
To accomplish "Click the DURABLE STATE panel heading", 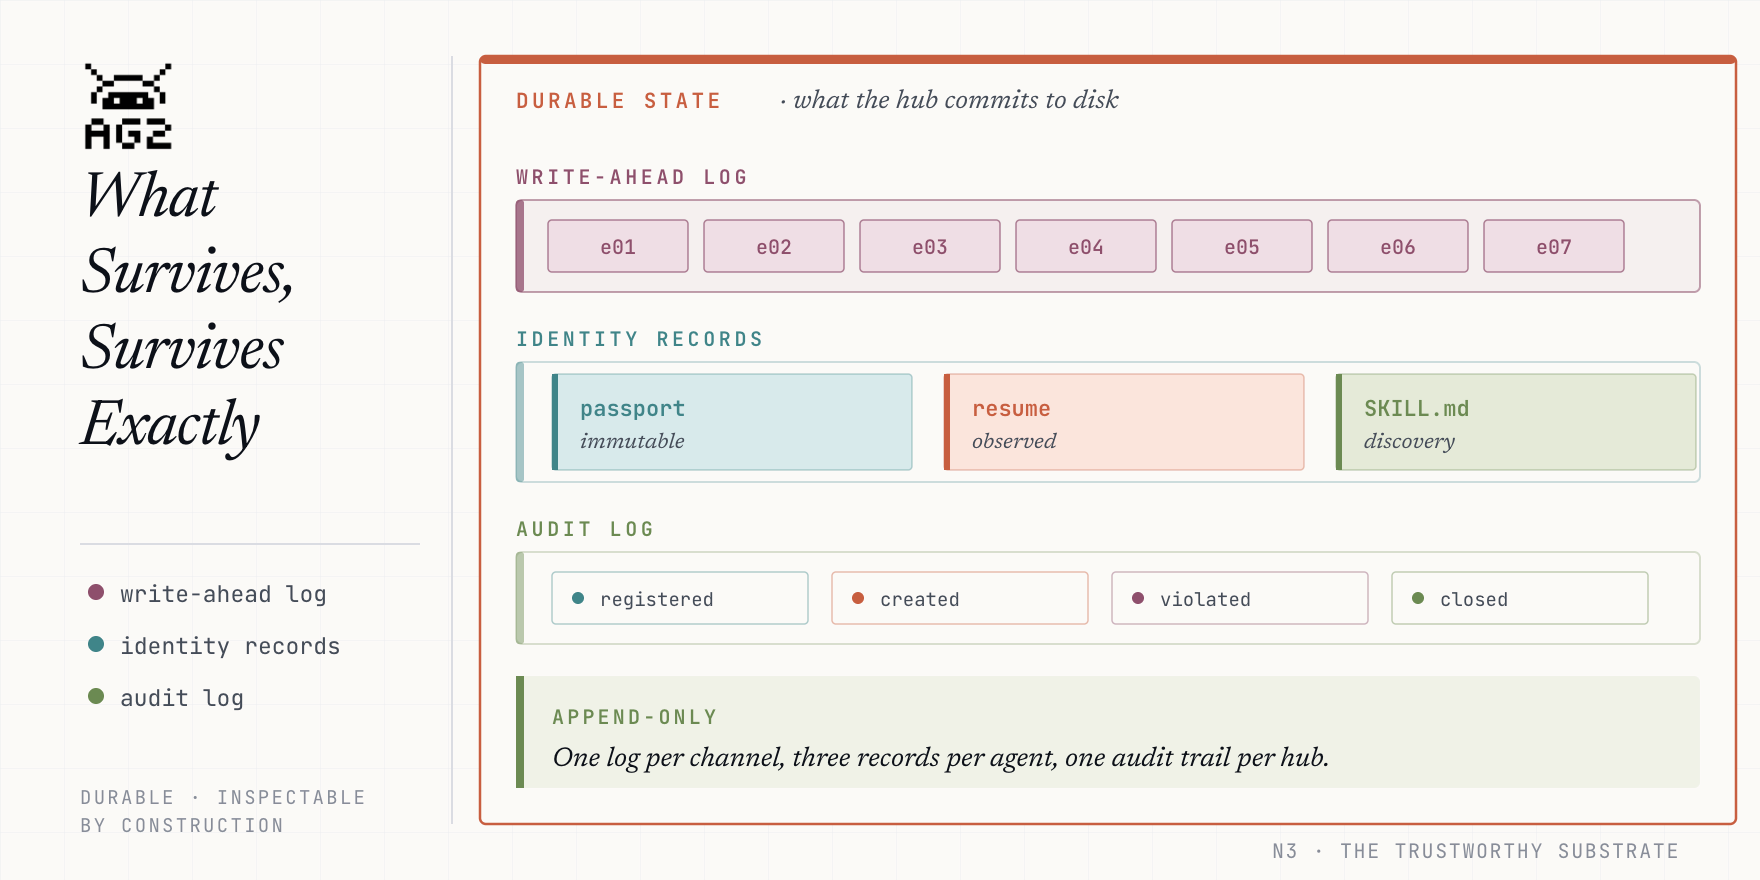I will [x=618, y=101].
